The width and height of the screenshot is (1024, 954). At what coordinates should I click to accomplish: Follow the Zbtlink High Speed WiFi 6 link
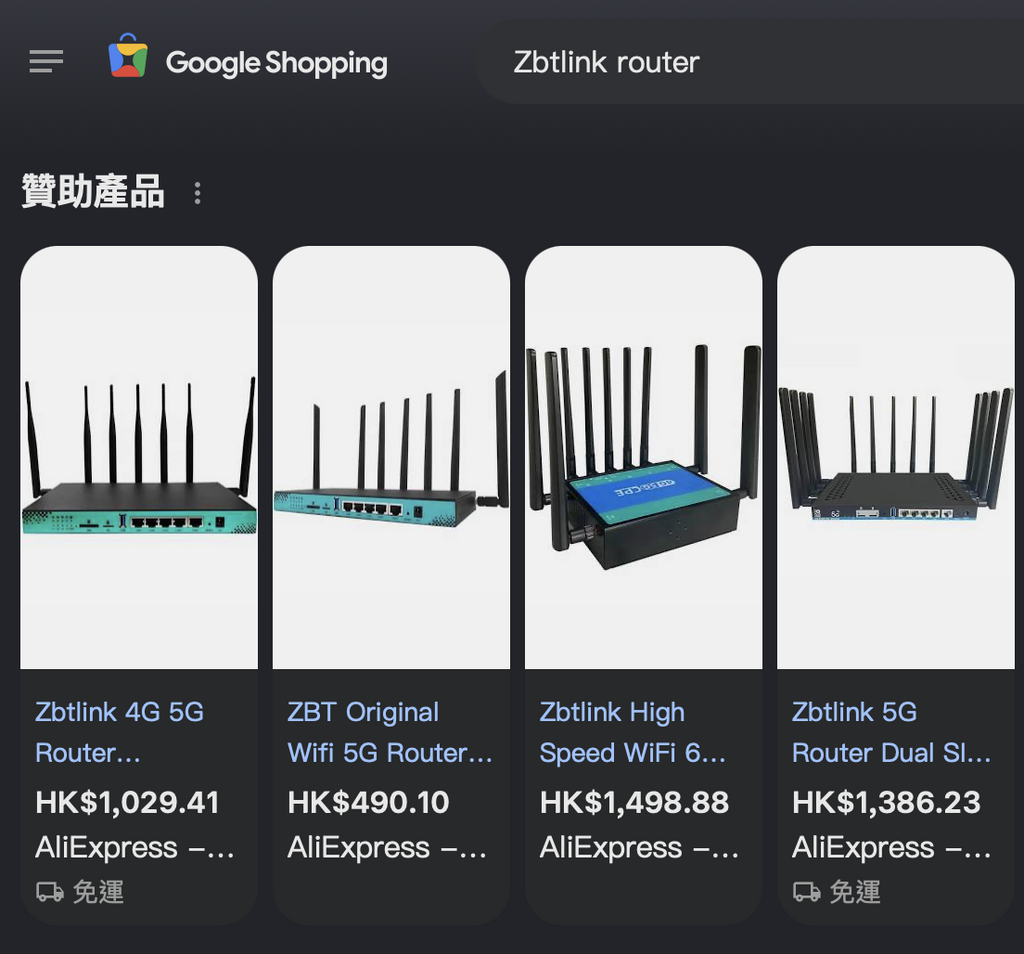632,732
